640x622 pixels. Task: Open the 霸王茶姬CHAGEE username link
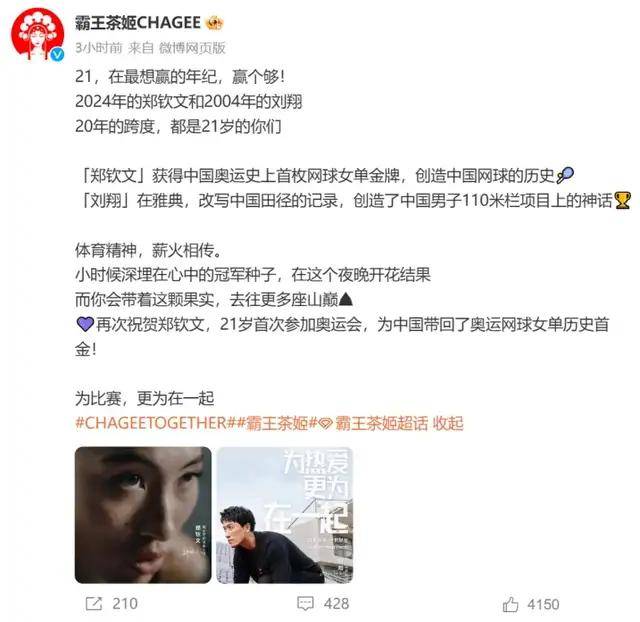138,23
